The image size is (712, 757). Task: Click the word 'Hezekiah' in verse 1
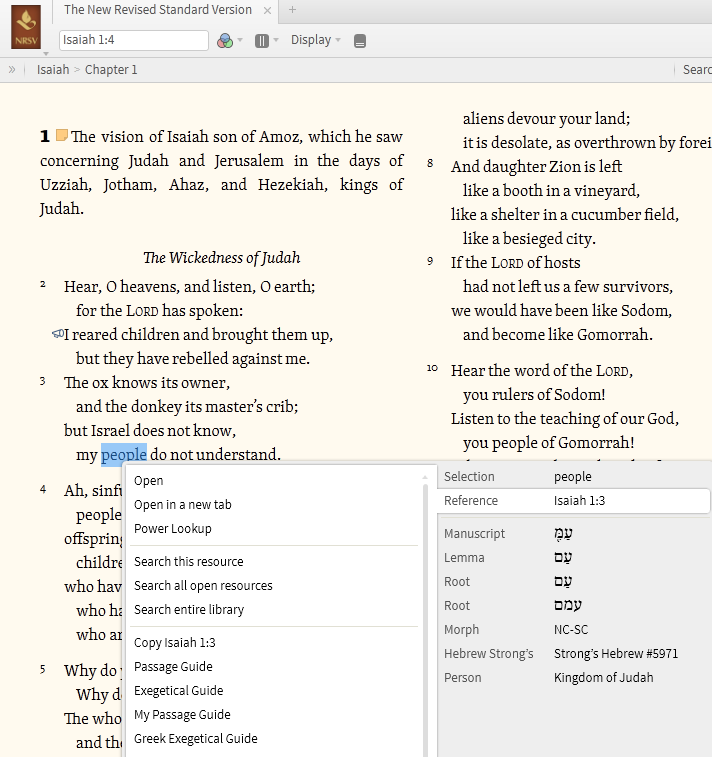tap(291, 185)
